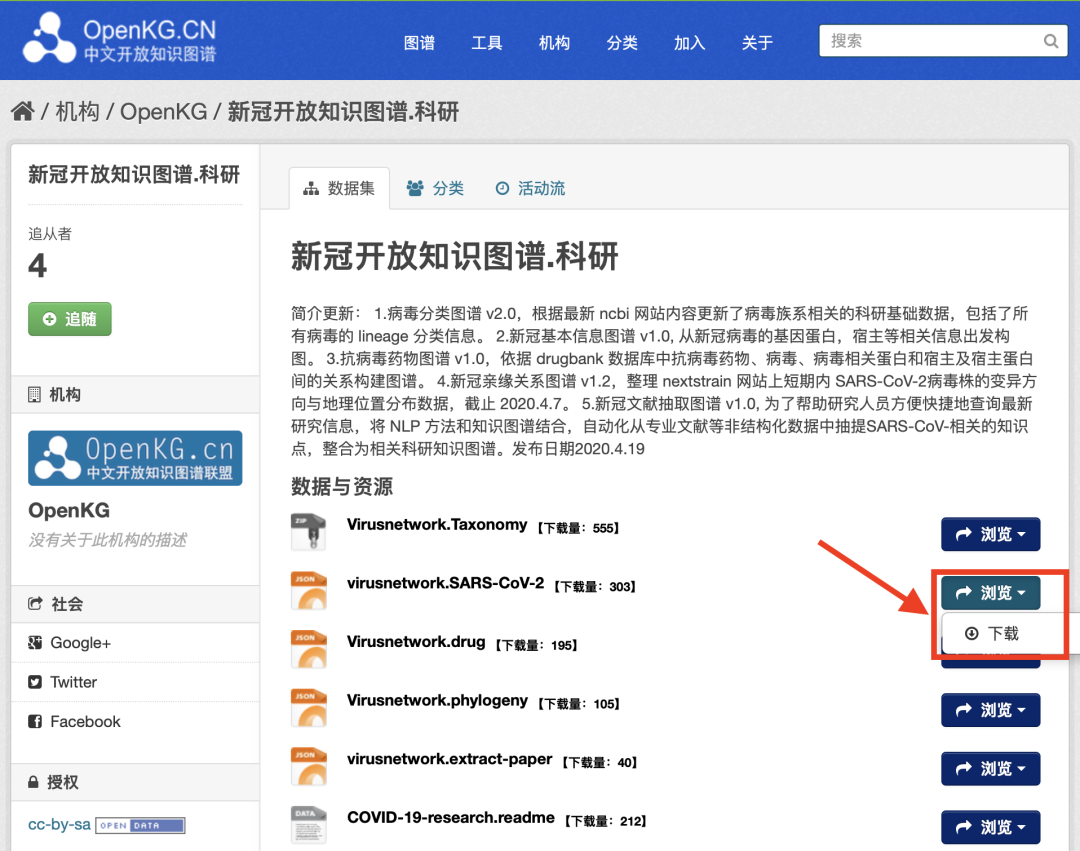
Task: Select 下载 in the open dropdown menu
Action: click(992, 633)
